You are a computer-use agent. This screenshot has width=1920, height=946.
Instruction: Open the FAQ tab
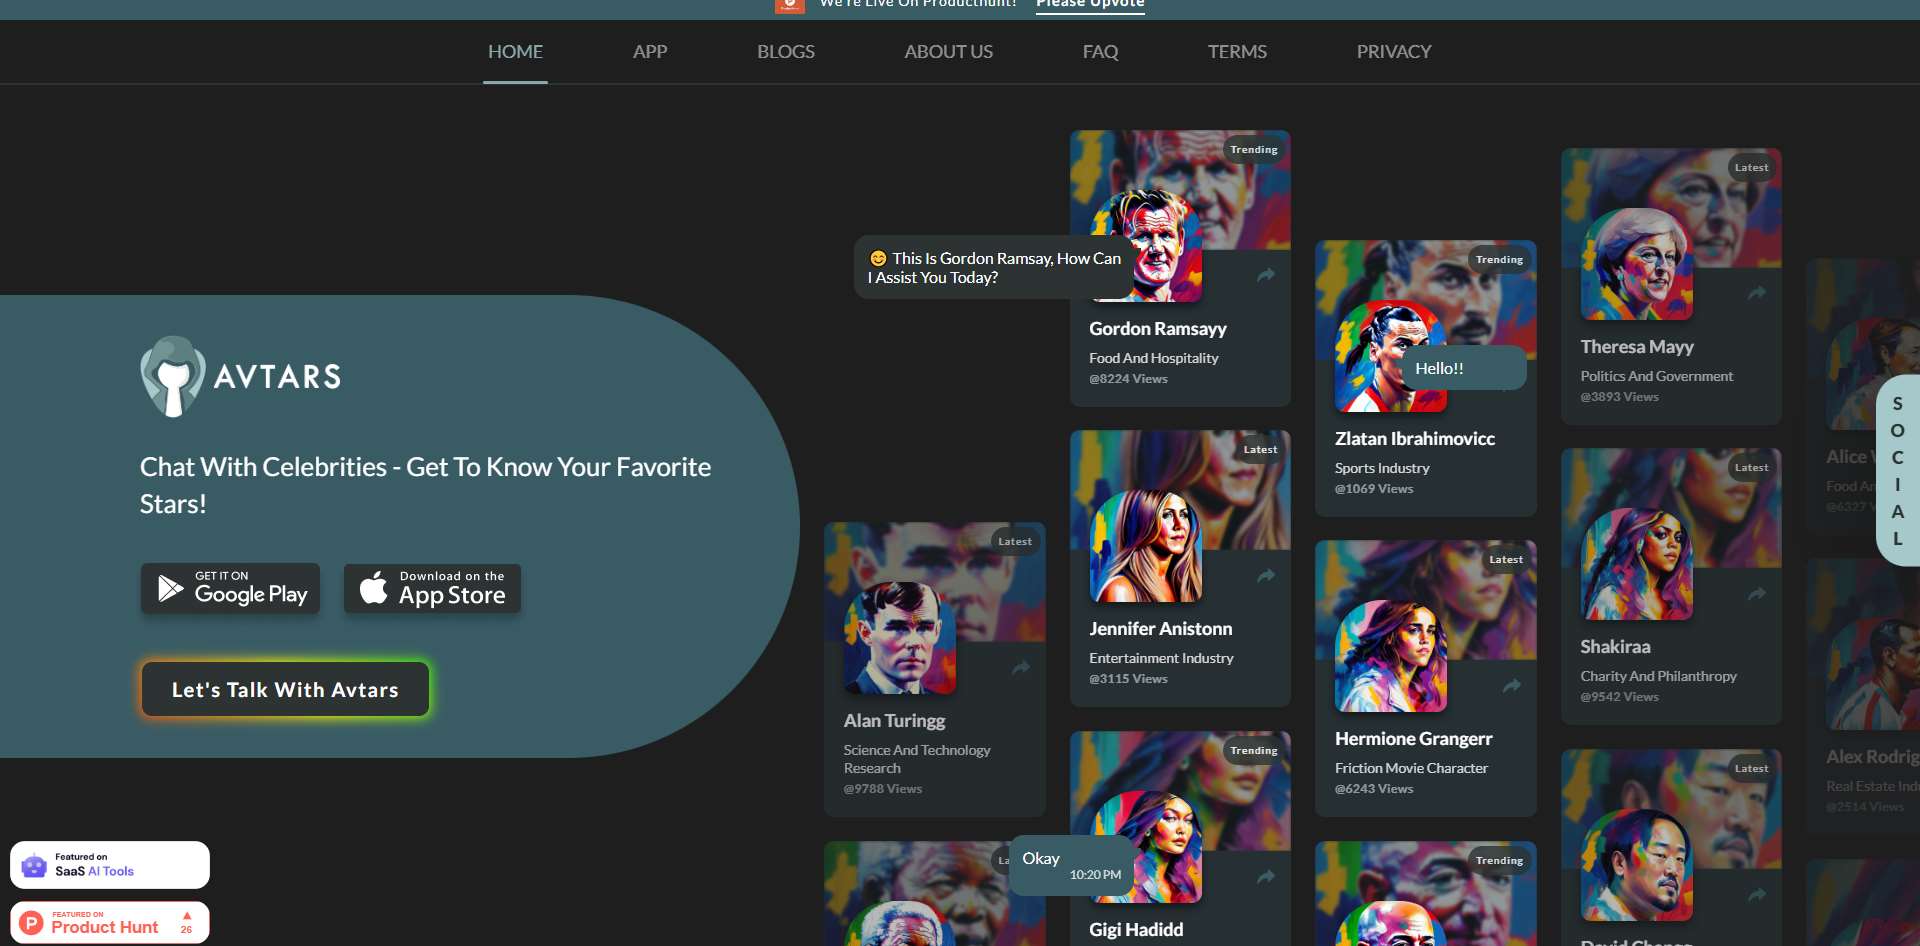click(1100, 51)
